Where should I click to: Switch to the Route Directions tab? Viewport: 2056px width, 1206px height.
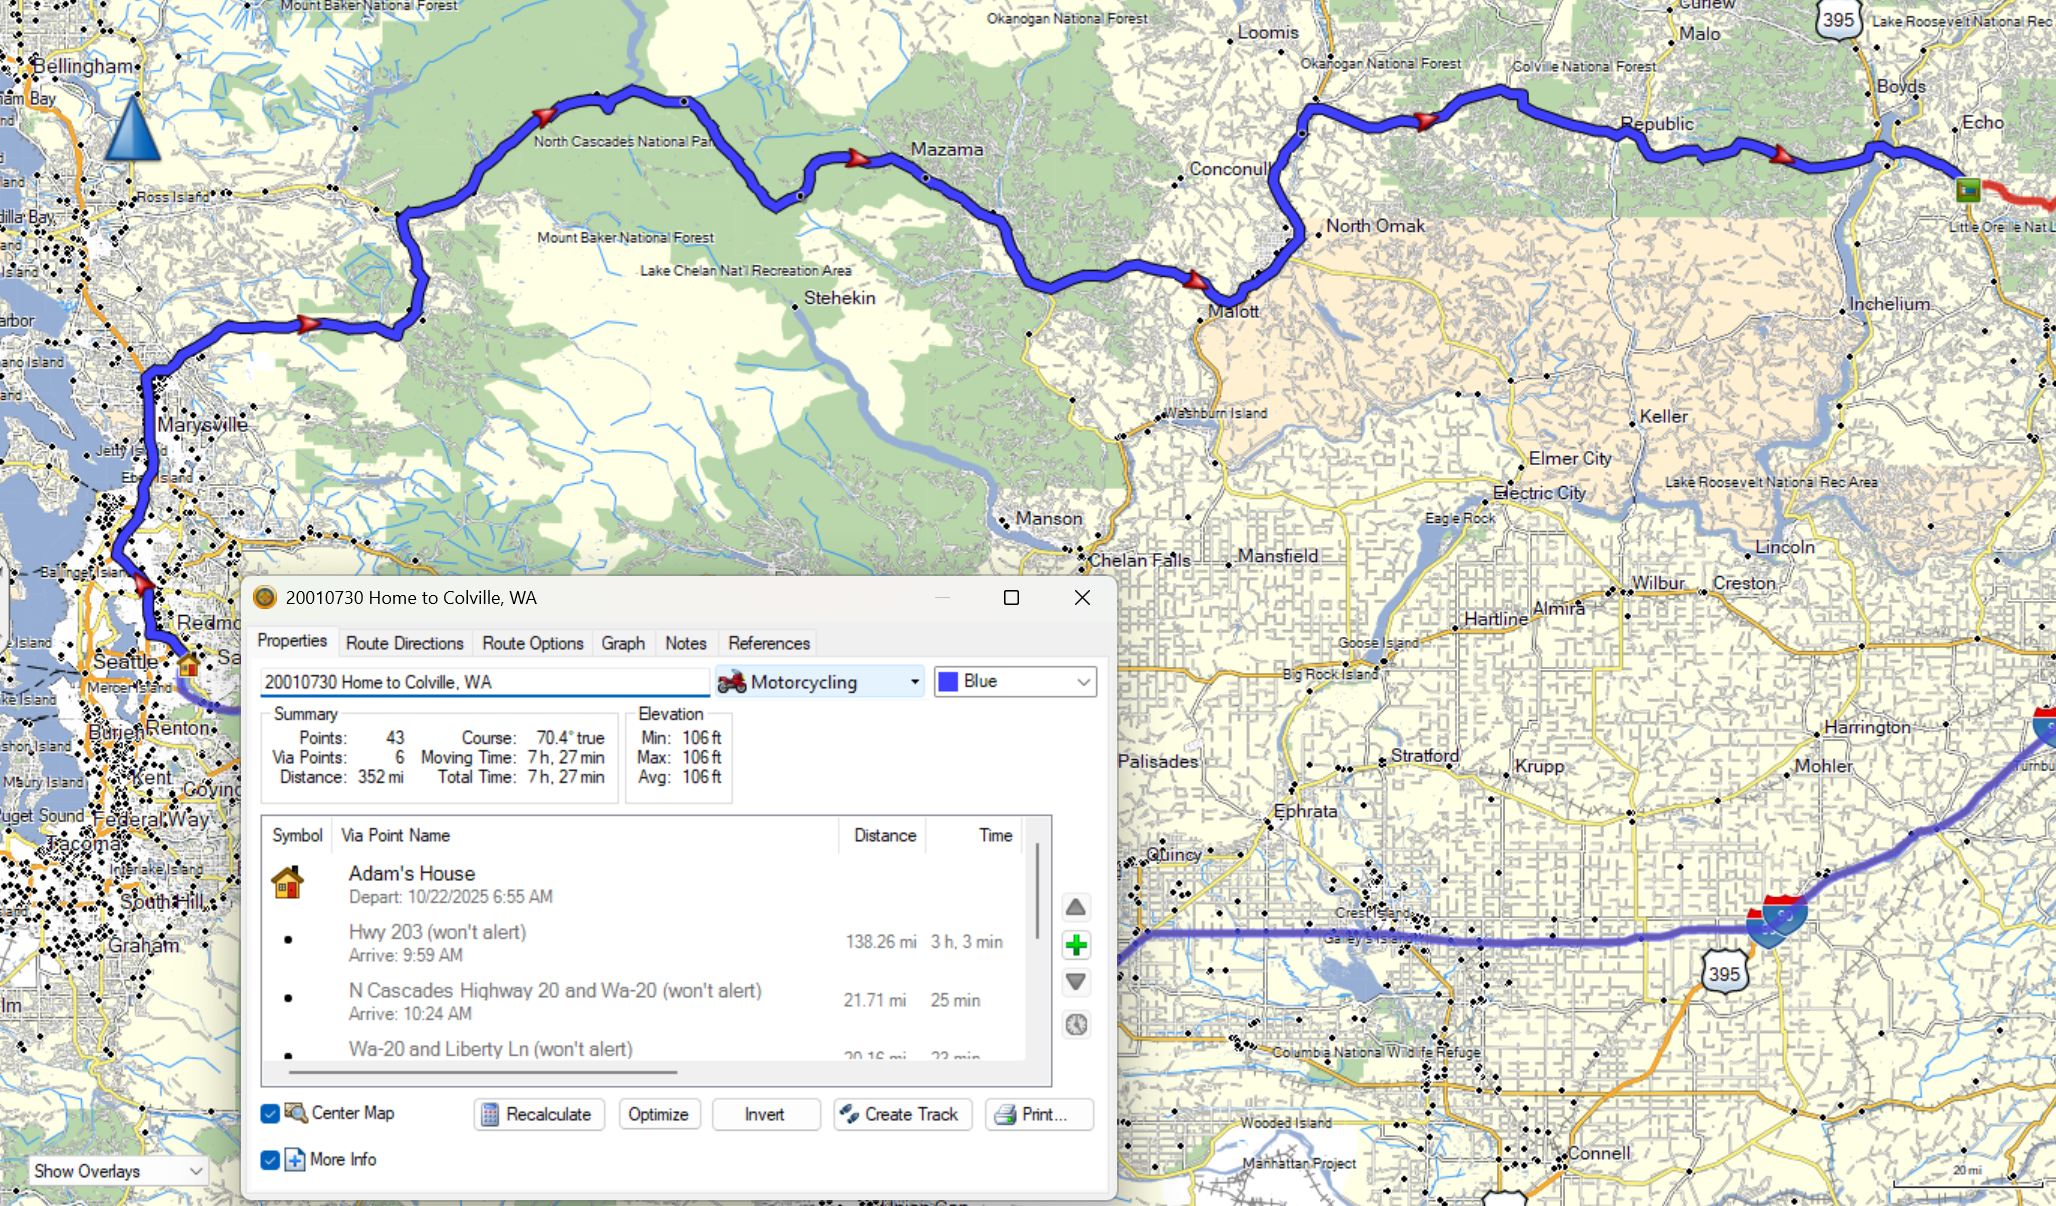[404, 643]
